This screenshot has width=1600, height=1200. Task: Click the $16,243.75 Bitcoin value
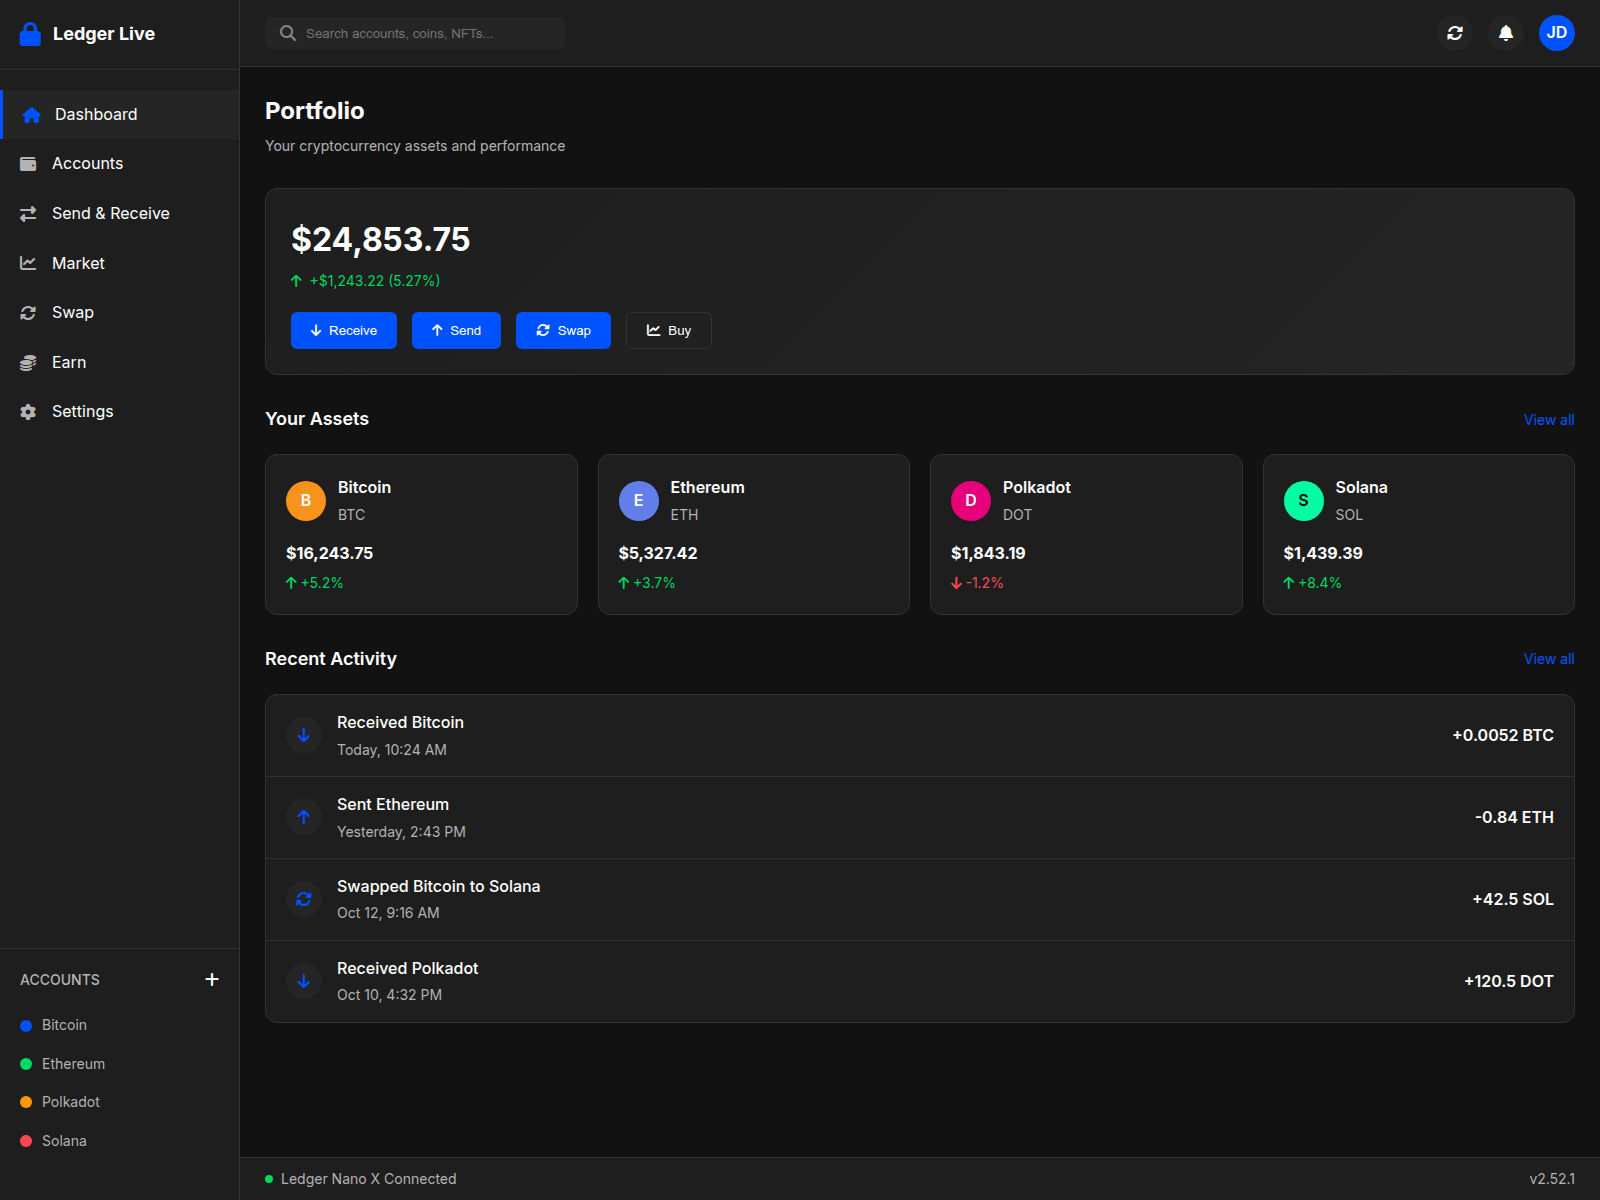(x=329, y=553)
